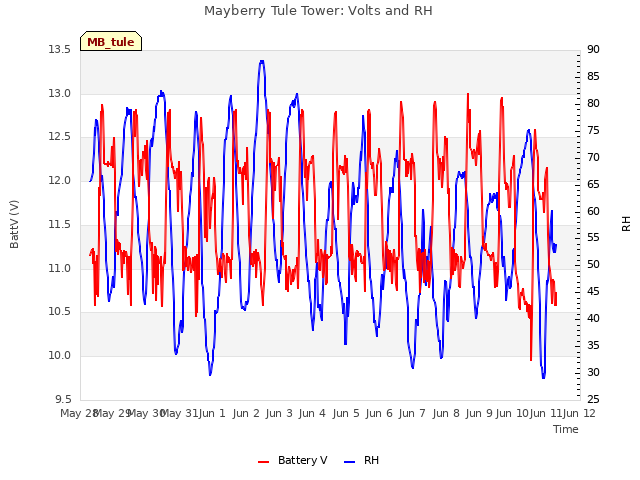Screen dimensions: 640x480
Task: Click the 13.5 left axis value
Action: [x=60, y=50]
